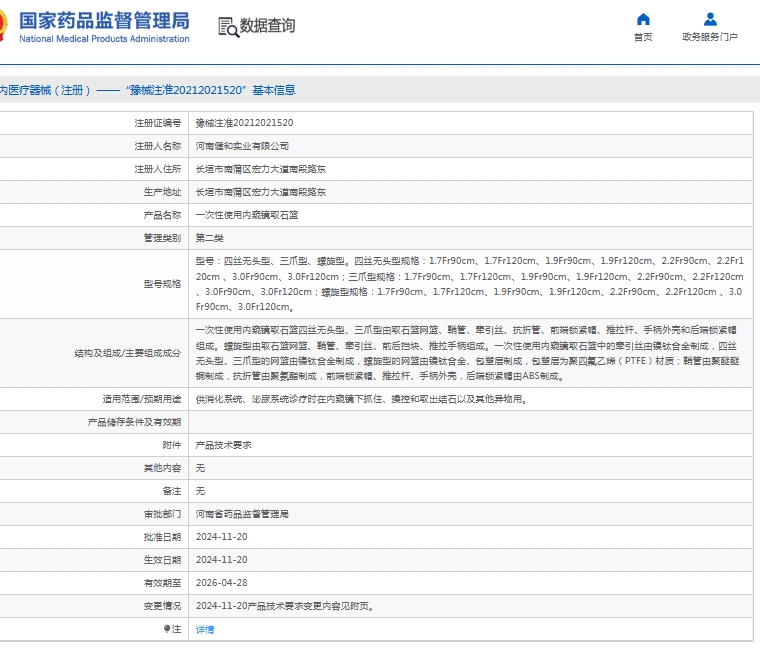The width and height of the screenshot is (760, 650).
Task: Click the 产品名称 label
Action: (x=162, y=215)
